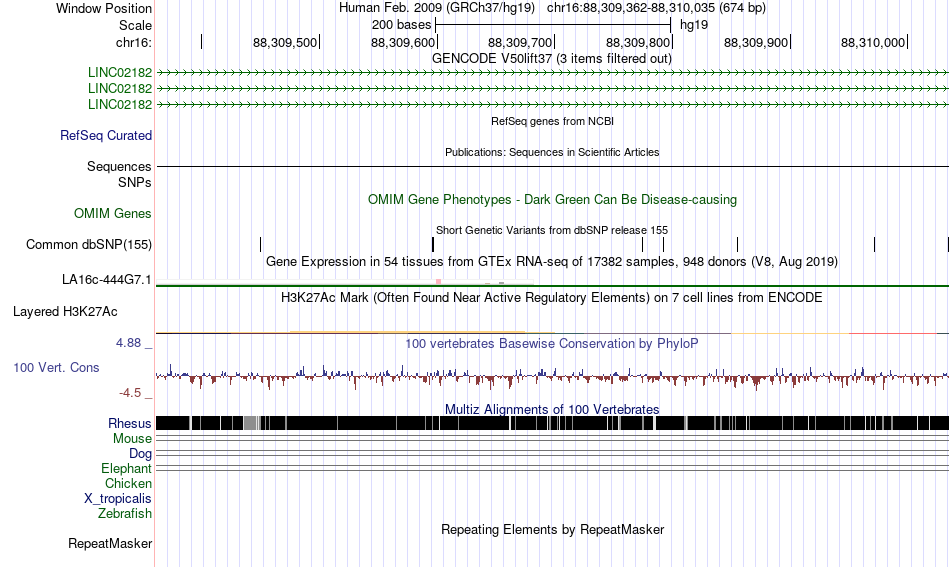The height and width of the screenshot is (567, 950).
Task: Click the H3K27Ac Mark track title
Action: pyautogui.click(x=552, y=297)
